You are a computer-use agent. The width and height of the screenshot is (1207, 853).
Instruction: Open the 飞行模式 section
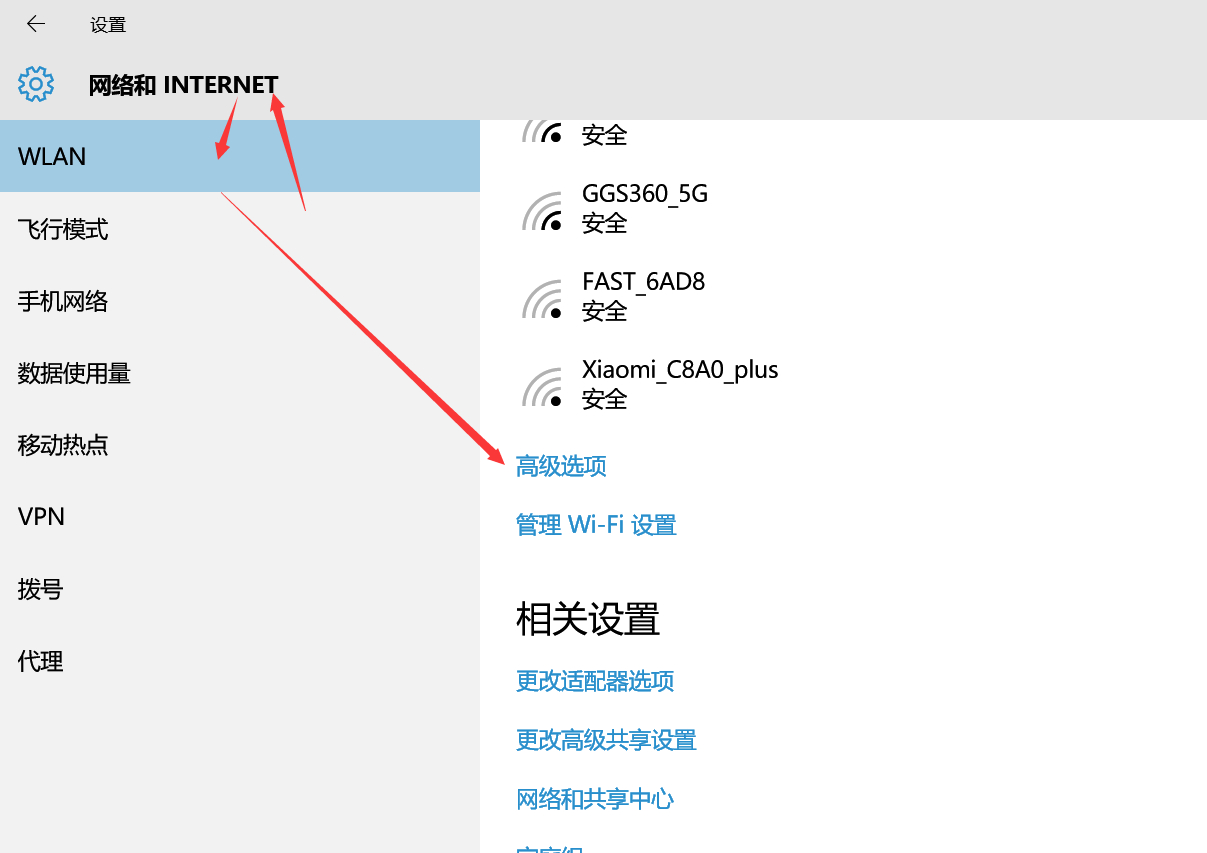pyautogui.click(x=63, y=230)
